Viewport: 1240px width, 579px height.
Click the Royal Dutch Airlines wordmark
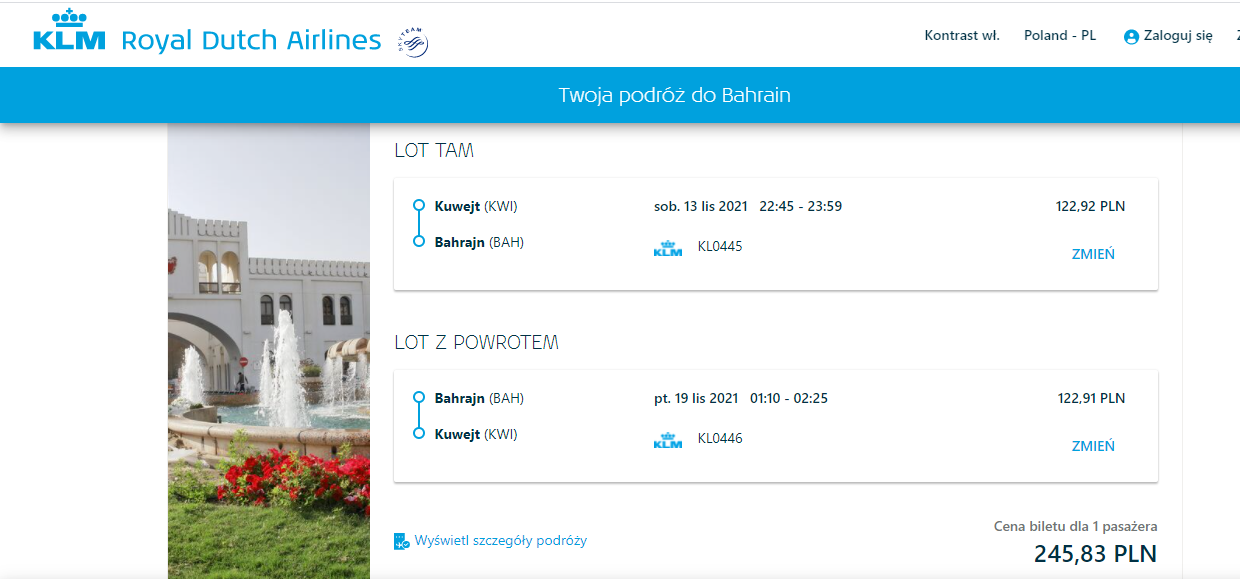point(251,41)
